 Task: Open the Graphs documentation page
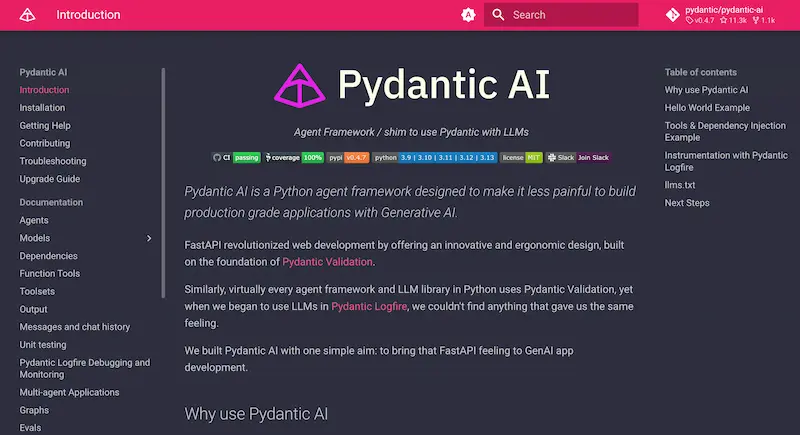[x=34, y=410]
